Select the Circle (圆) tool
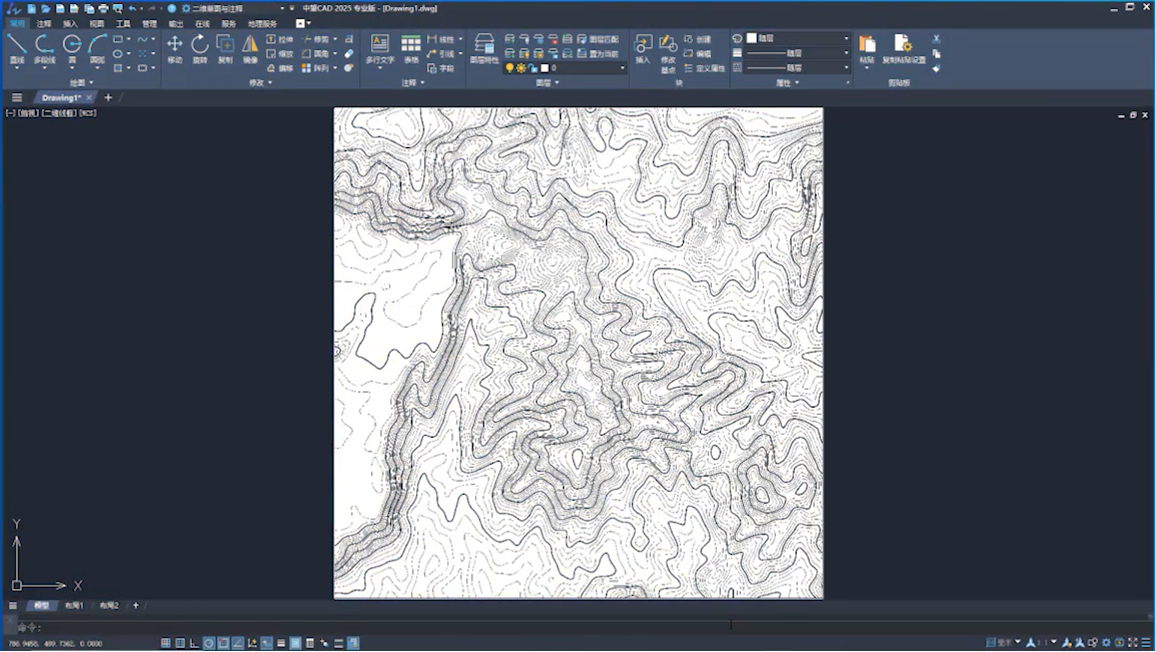Screen dimensions: 1155x652 tap(72, 49)
